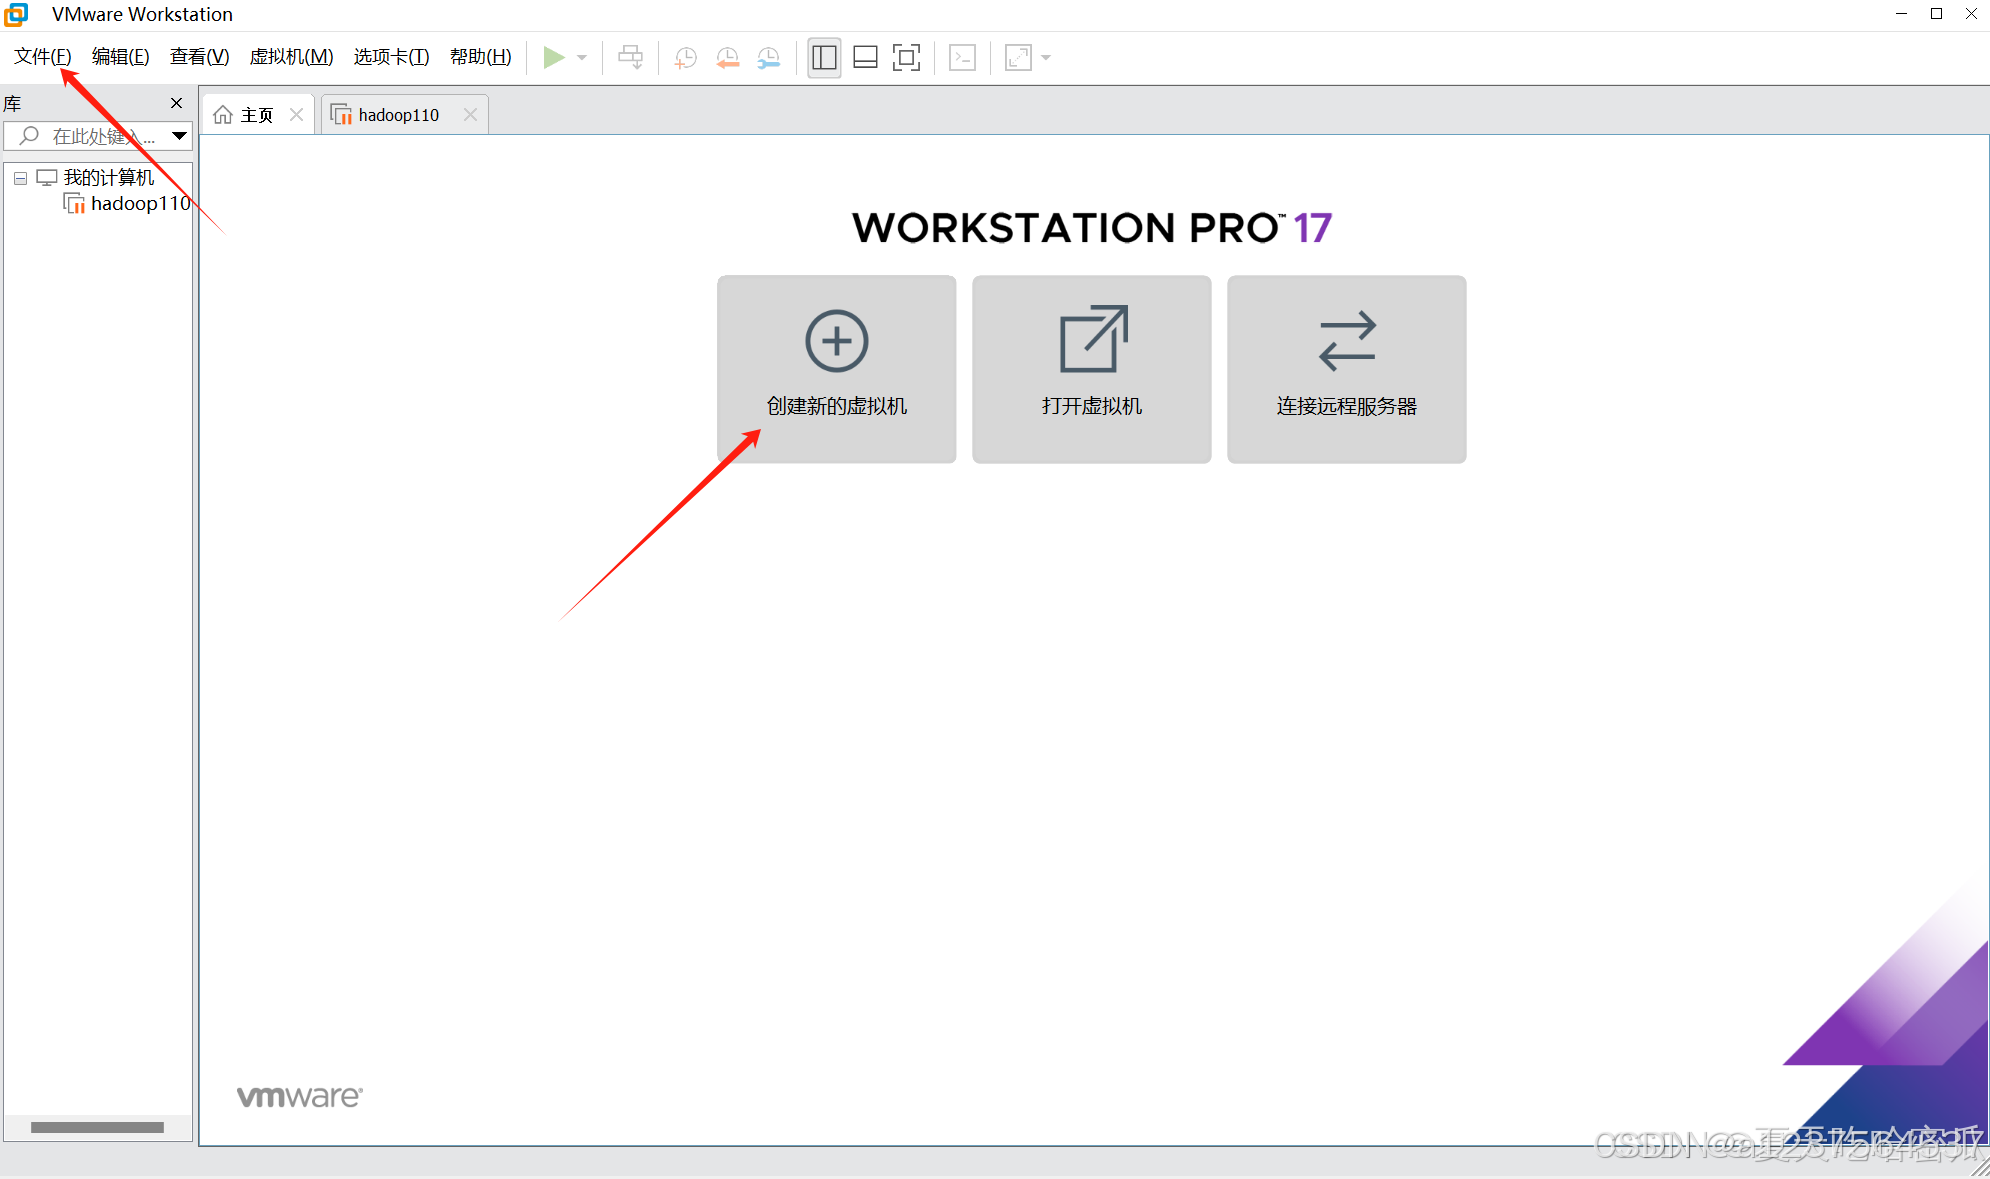
Task: Take a snapshot of the virtual machine
Action: click(x=685, y=57)
